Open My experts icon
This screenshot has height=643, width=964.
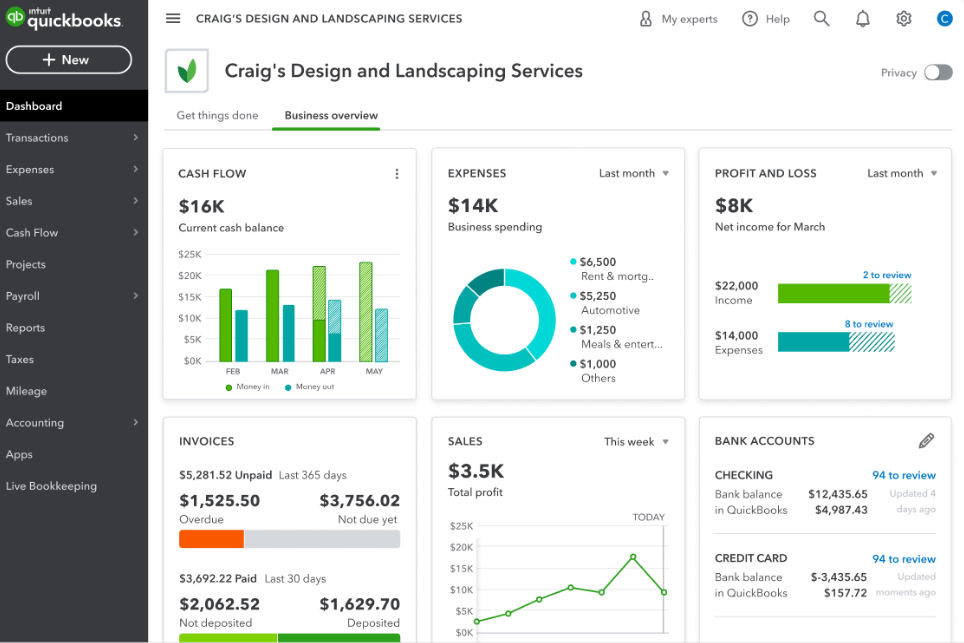646,19
